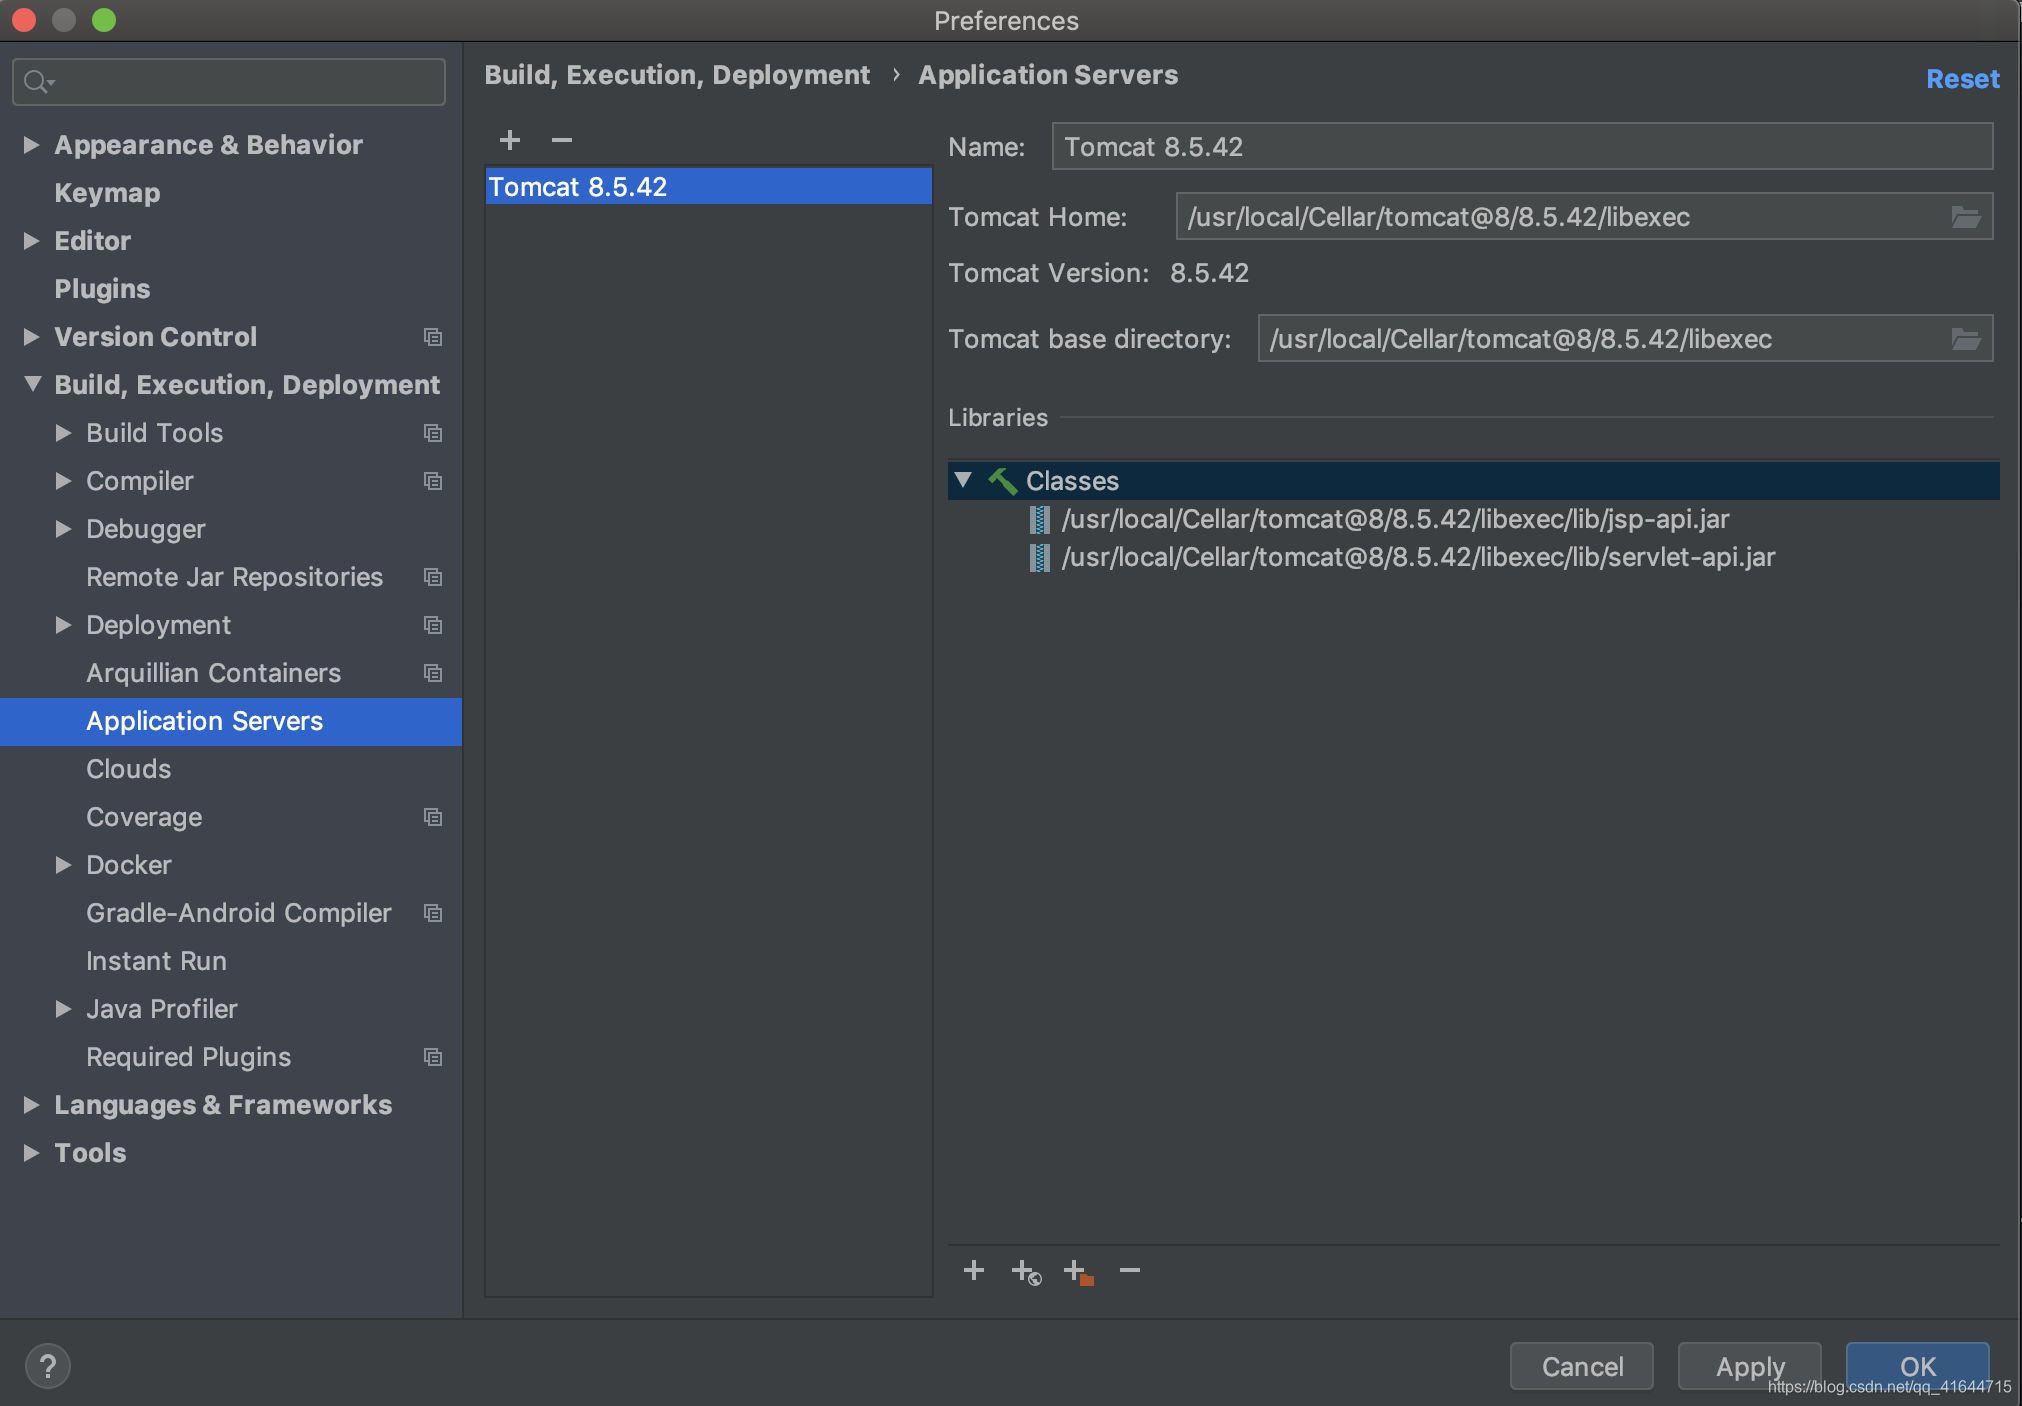Select the jsp-api.jar library entry

(1395, 519)
